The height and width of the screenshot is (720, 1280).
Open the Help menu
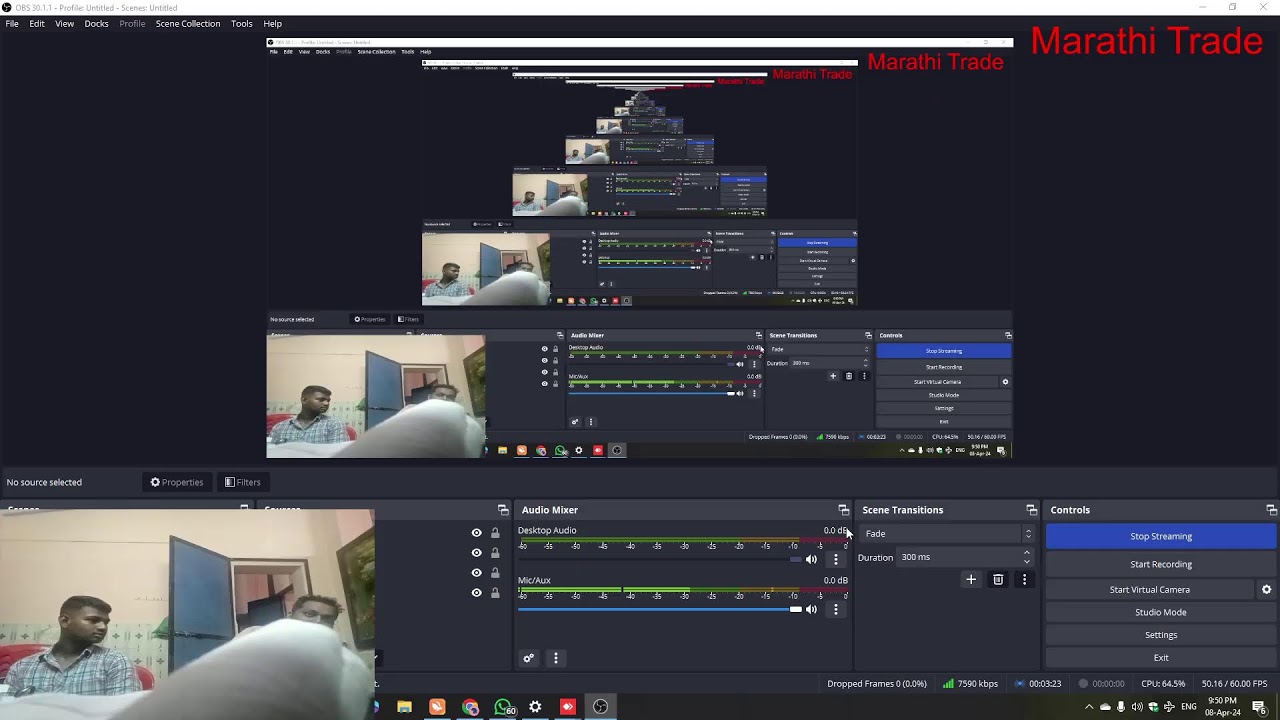coord(273,23)
